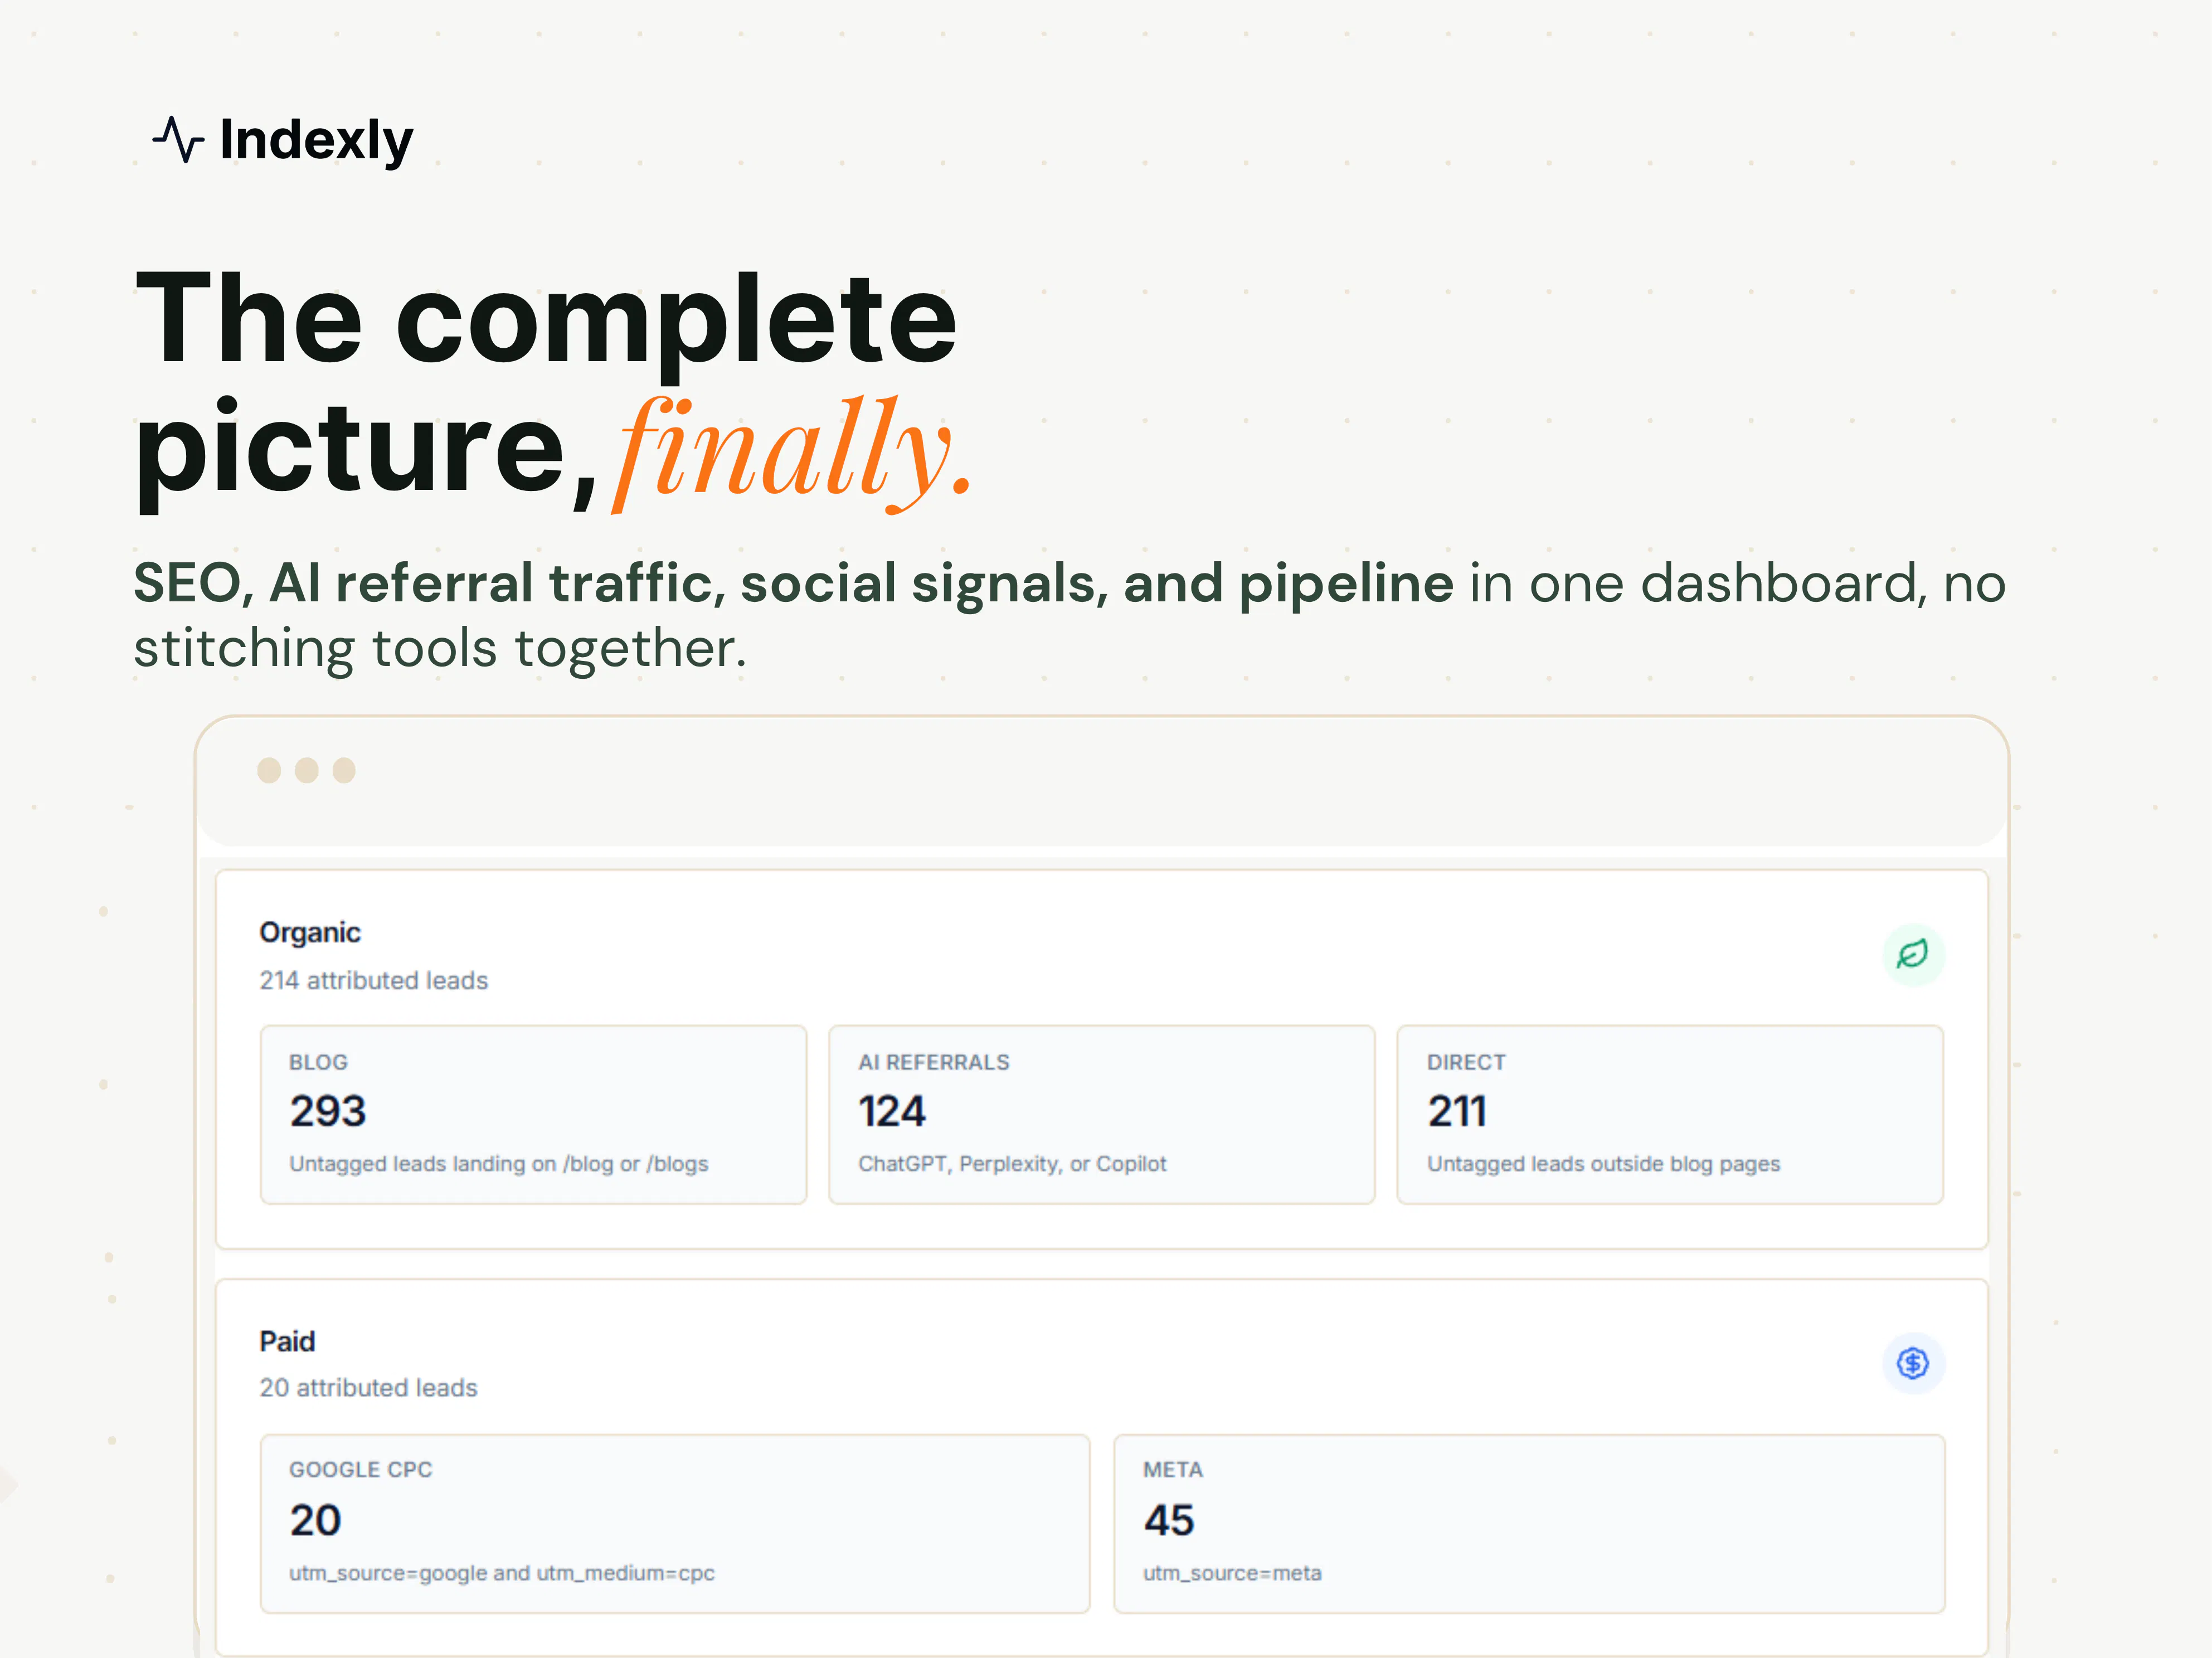
Task: Click the third window dot in mockup
Action: tap(344, 770)
